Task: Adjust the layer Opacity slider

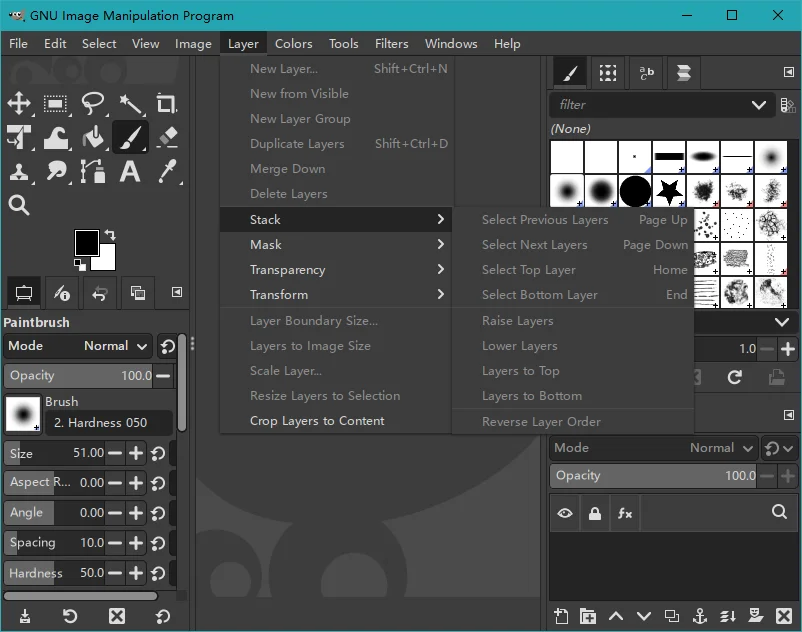Action: coord(654,476)
